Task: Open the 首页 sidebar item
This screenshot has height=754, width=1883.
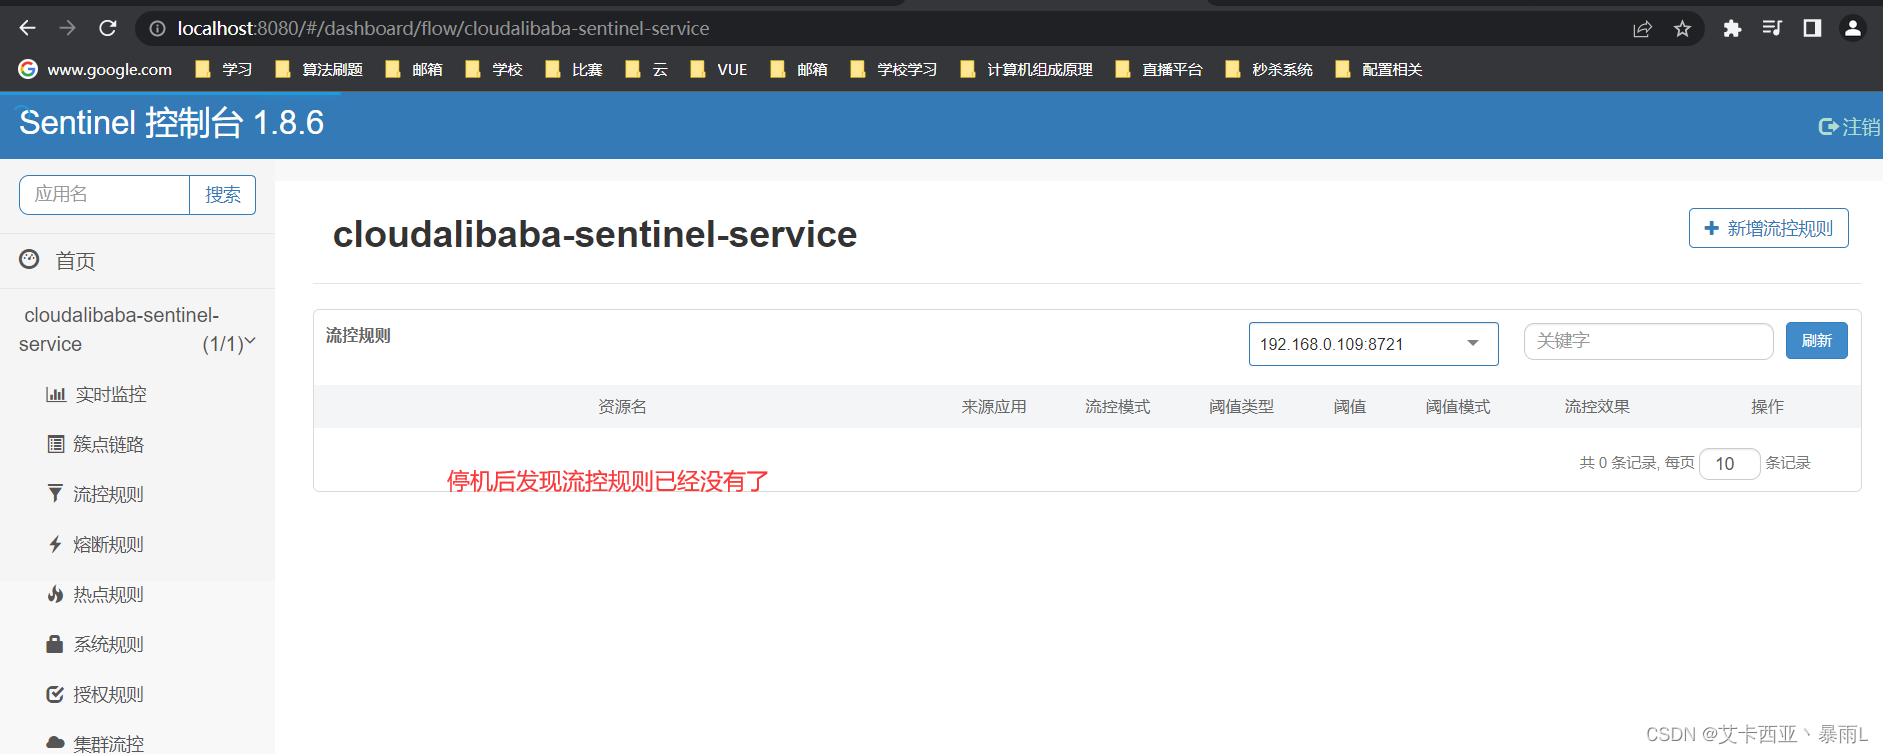Action: (137, 261)
